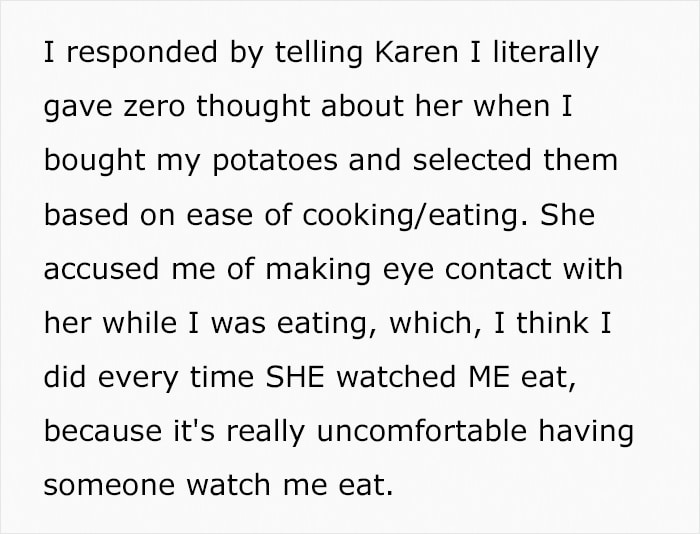The width and height of the screenshot is (700, 534).
Task: Click the word "accused" in the paragraph
Action: pos(101,270)
